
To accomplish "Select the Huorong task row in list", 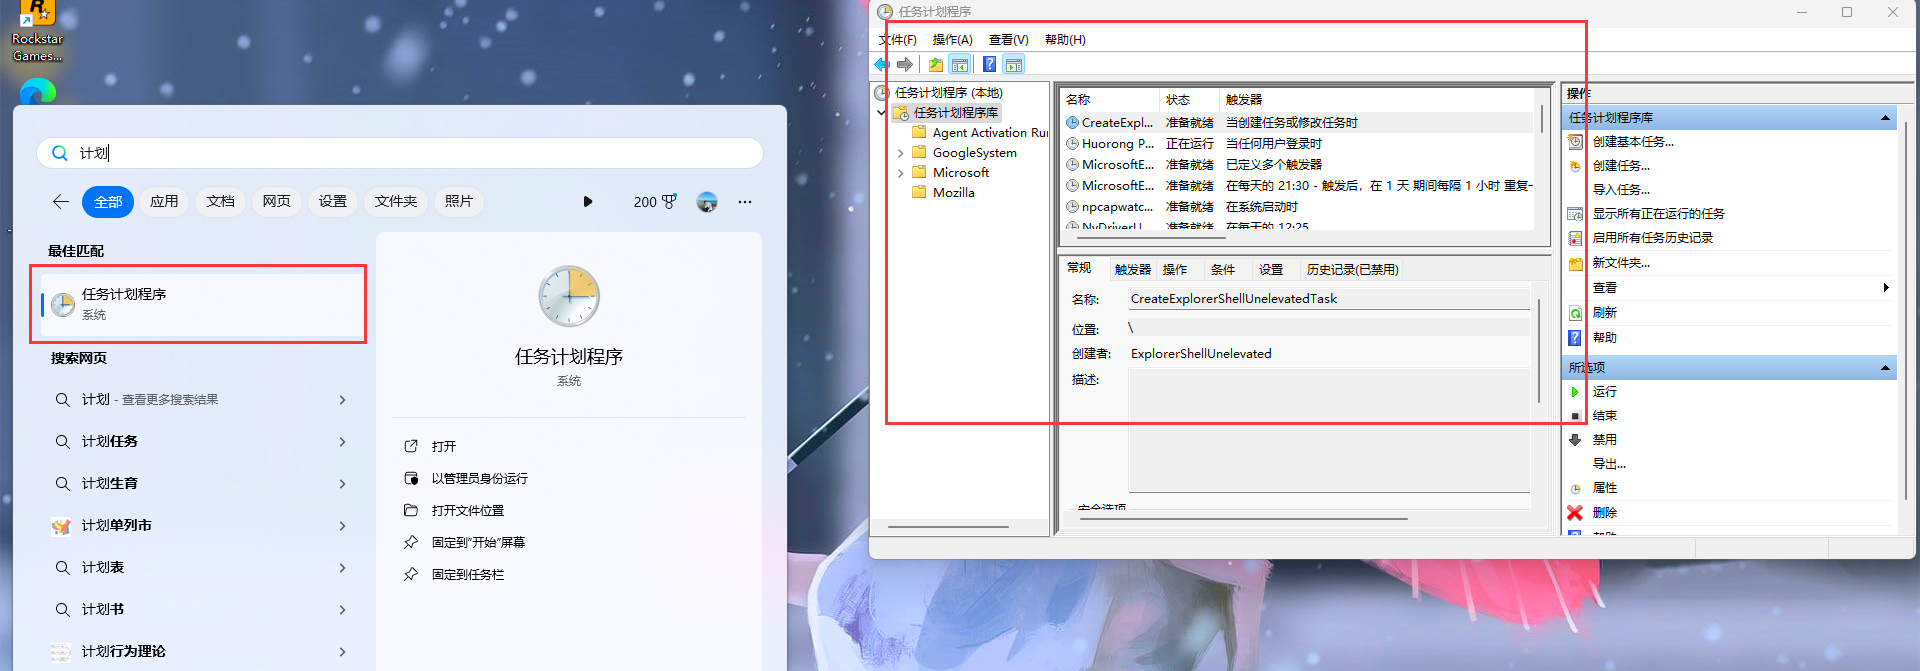I will pos(1117,144).
